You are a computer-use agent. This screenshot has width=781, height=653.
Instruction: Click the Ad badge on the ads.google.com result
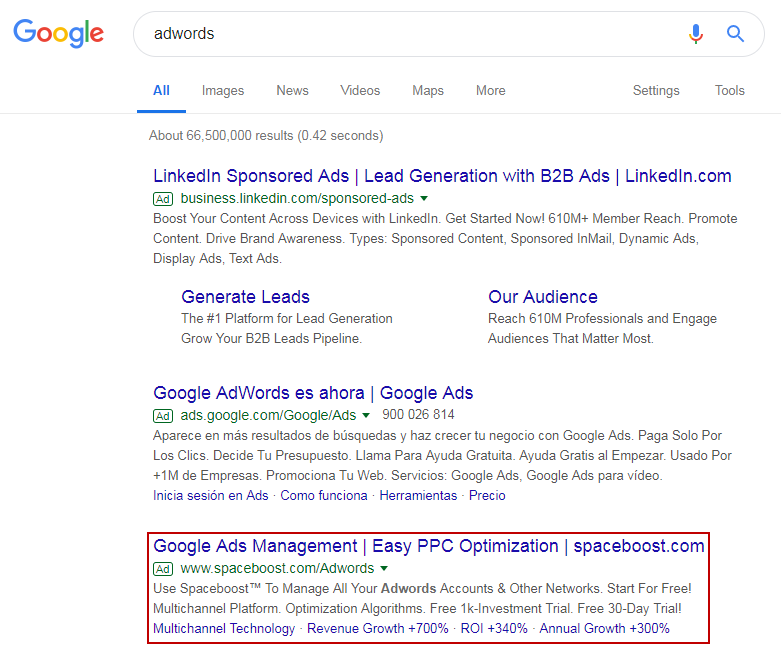pos(163,415)
